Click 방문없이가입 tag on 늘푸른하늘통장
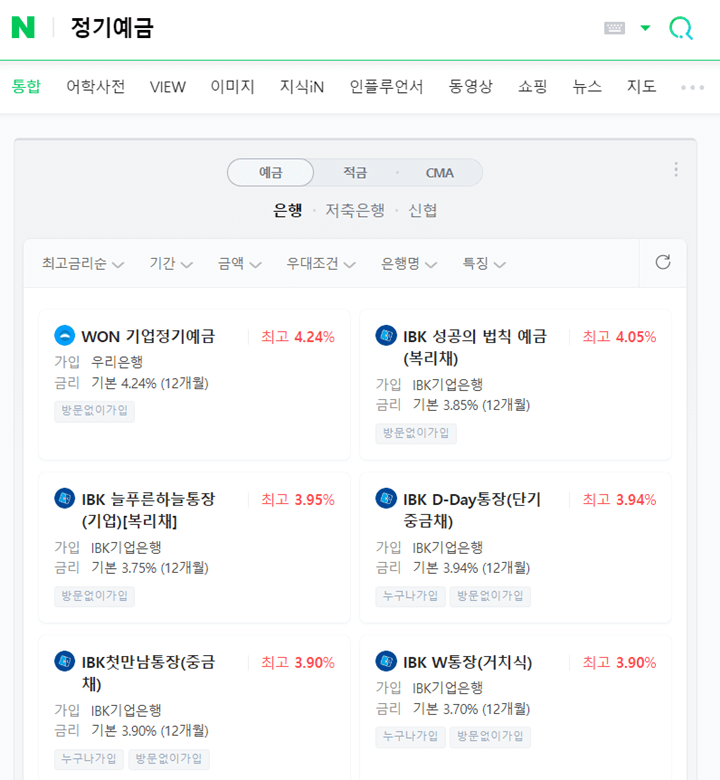The height and width of the screenshot is (780, 720). [94, 596]
